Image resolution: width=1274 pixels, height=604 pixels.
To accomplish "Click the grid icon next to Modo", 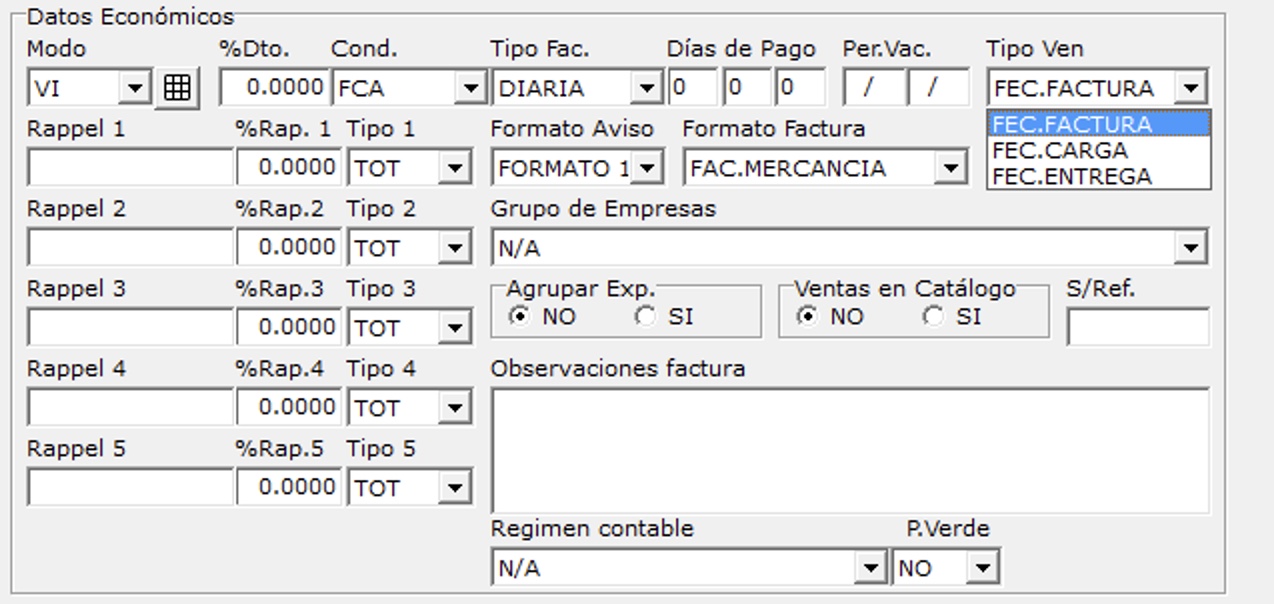I will coord(177,88).
